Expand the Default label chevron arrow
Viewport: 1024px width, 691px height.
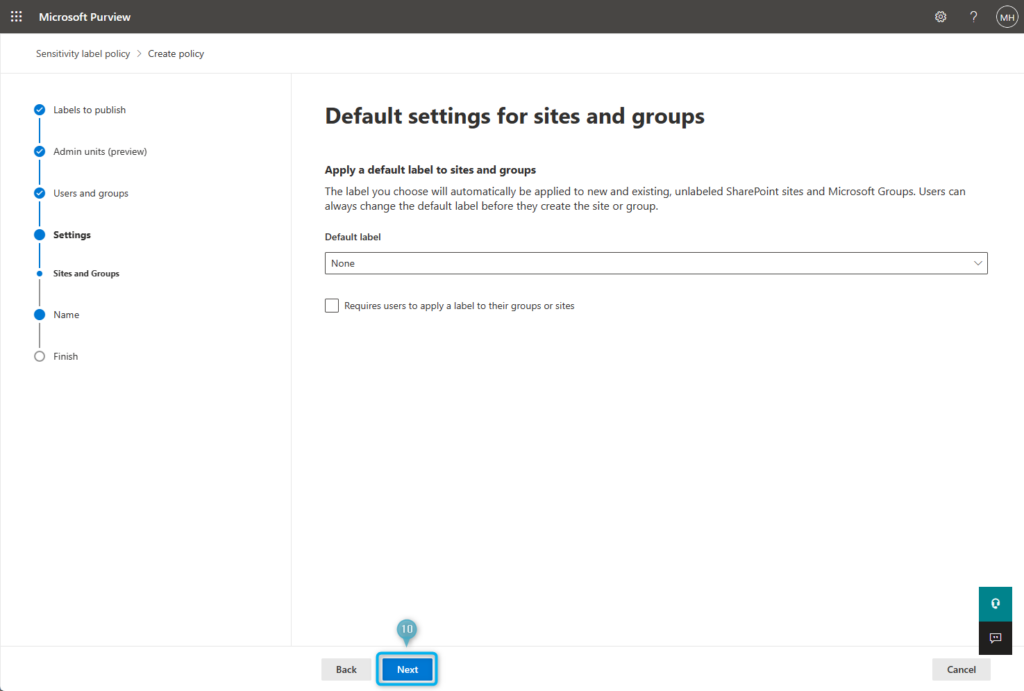coord(979,263)
